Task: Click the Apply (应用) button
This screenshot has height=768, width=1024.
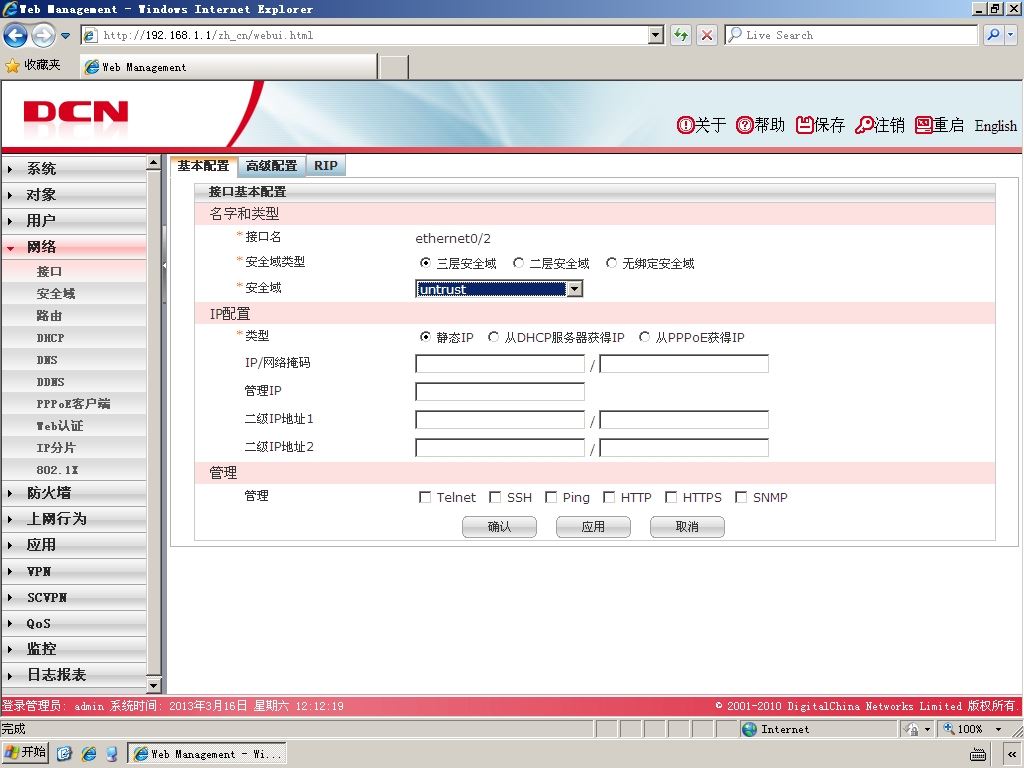Action: pyautogui.click(x=594, y=527)
